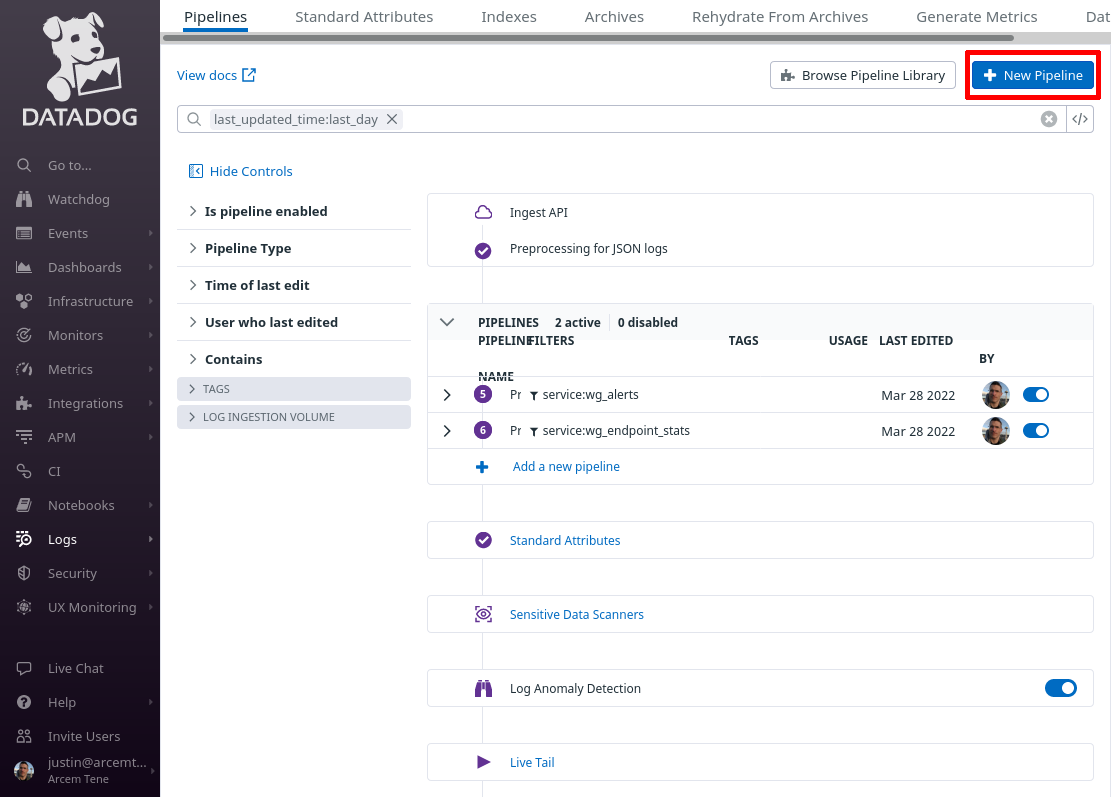The width and height of the screenshot is (1111, 797).
Task: Click Preprocessing for JSON logs
Action: point(588,249)
